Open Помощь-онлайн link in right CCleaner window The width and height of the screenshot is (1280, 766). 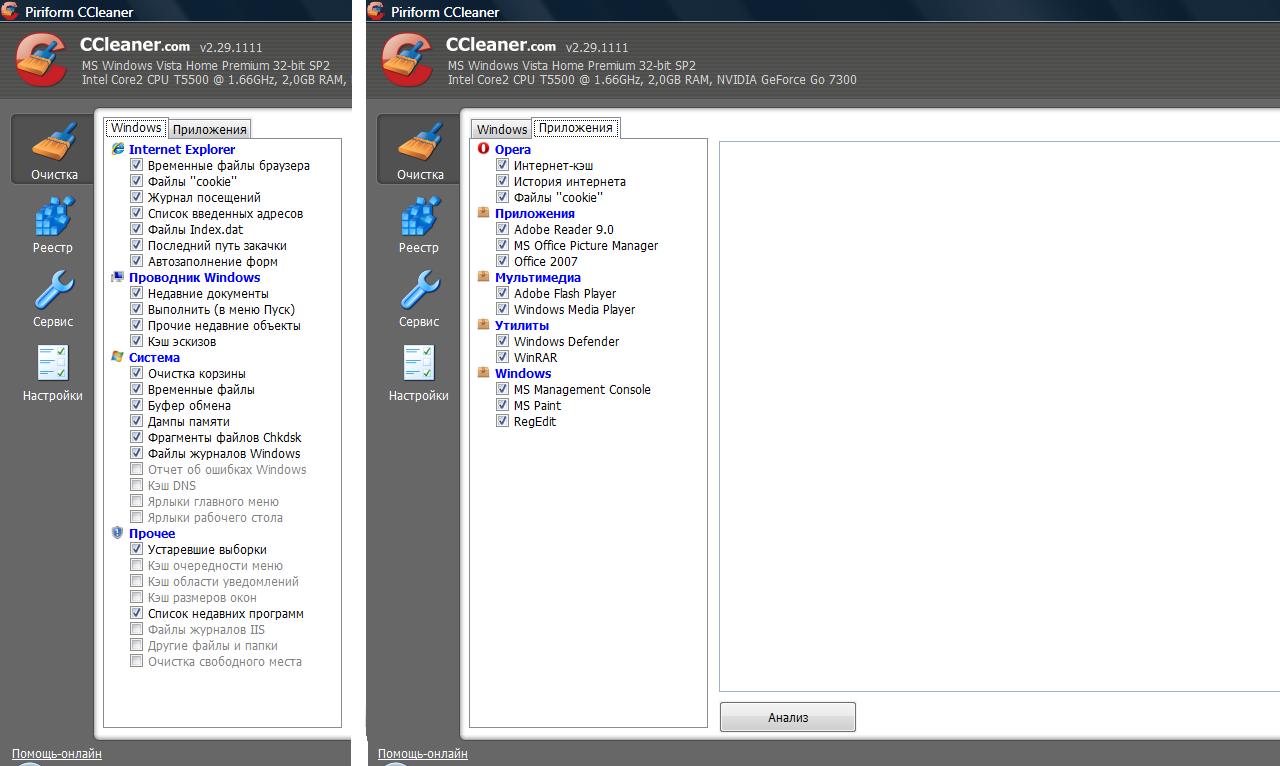pos(423,754)
